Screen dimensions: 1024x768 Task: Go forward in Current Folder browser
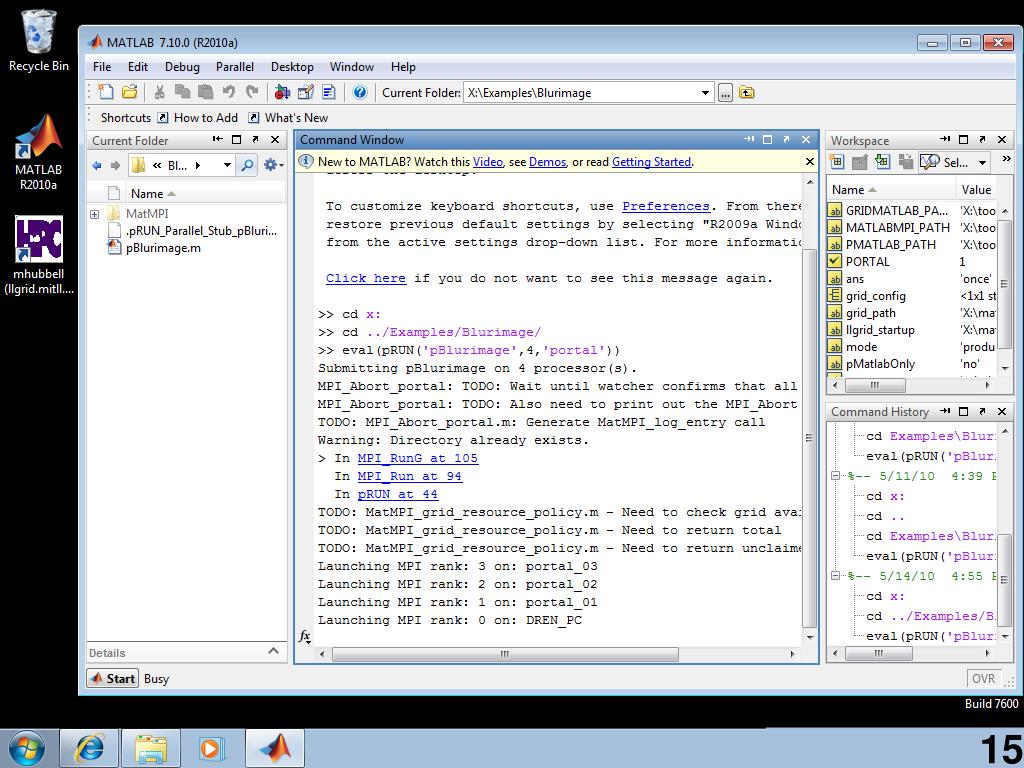tap(116, 165)
